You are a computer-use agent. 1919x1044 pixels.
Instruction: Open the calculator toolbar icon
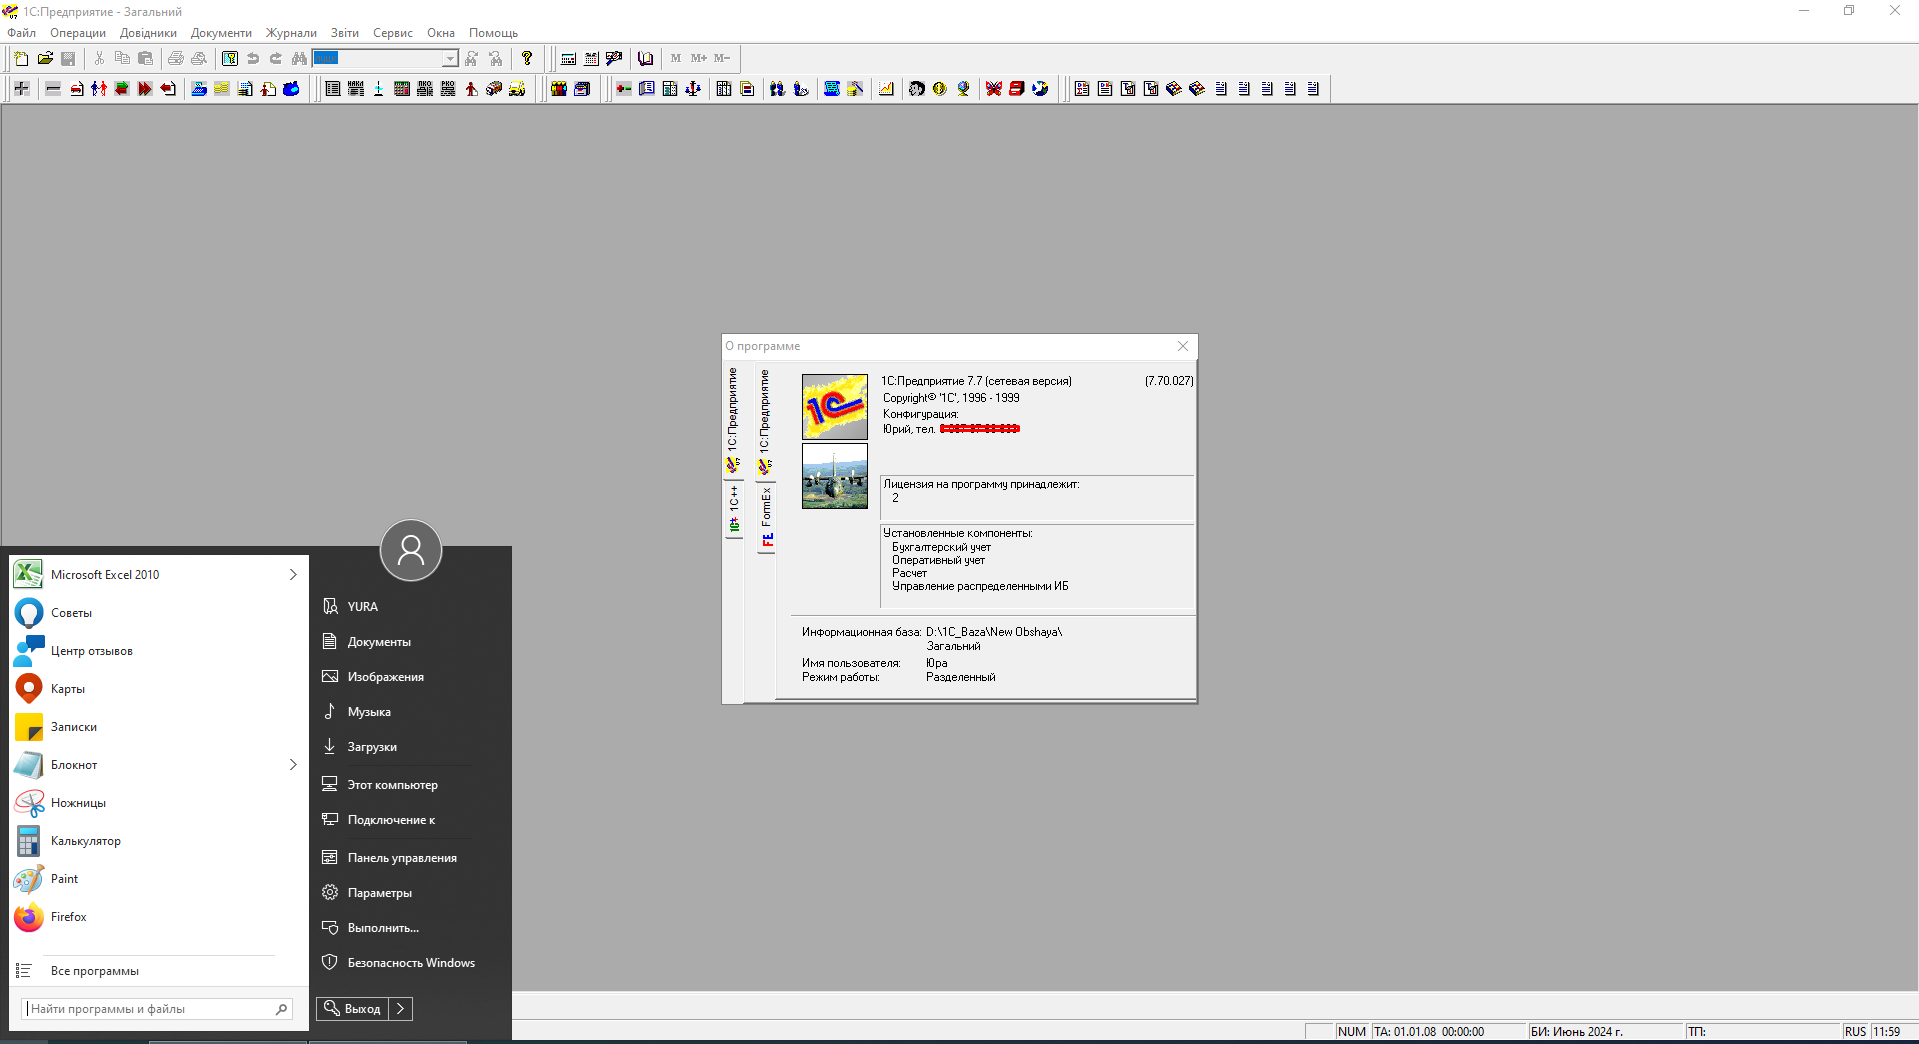click(568, 58)
